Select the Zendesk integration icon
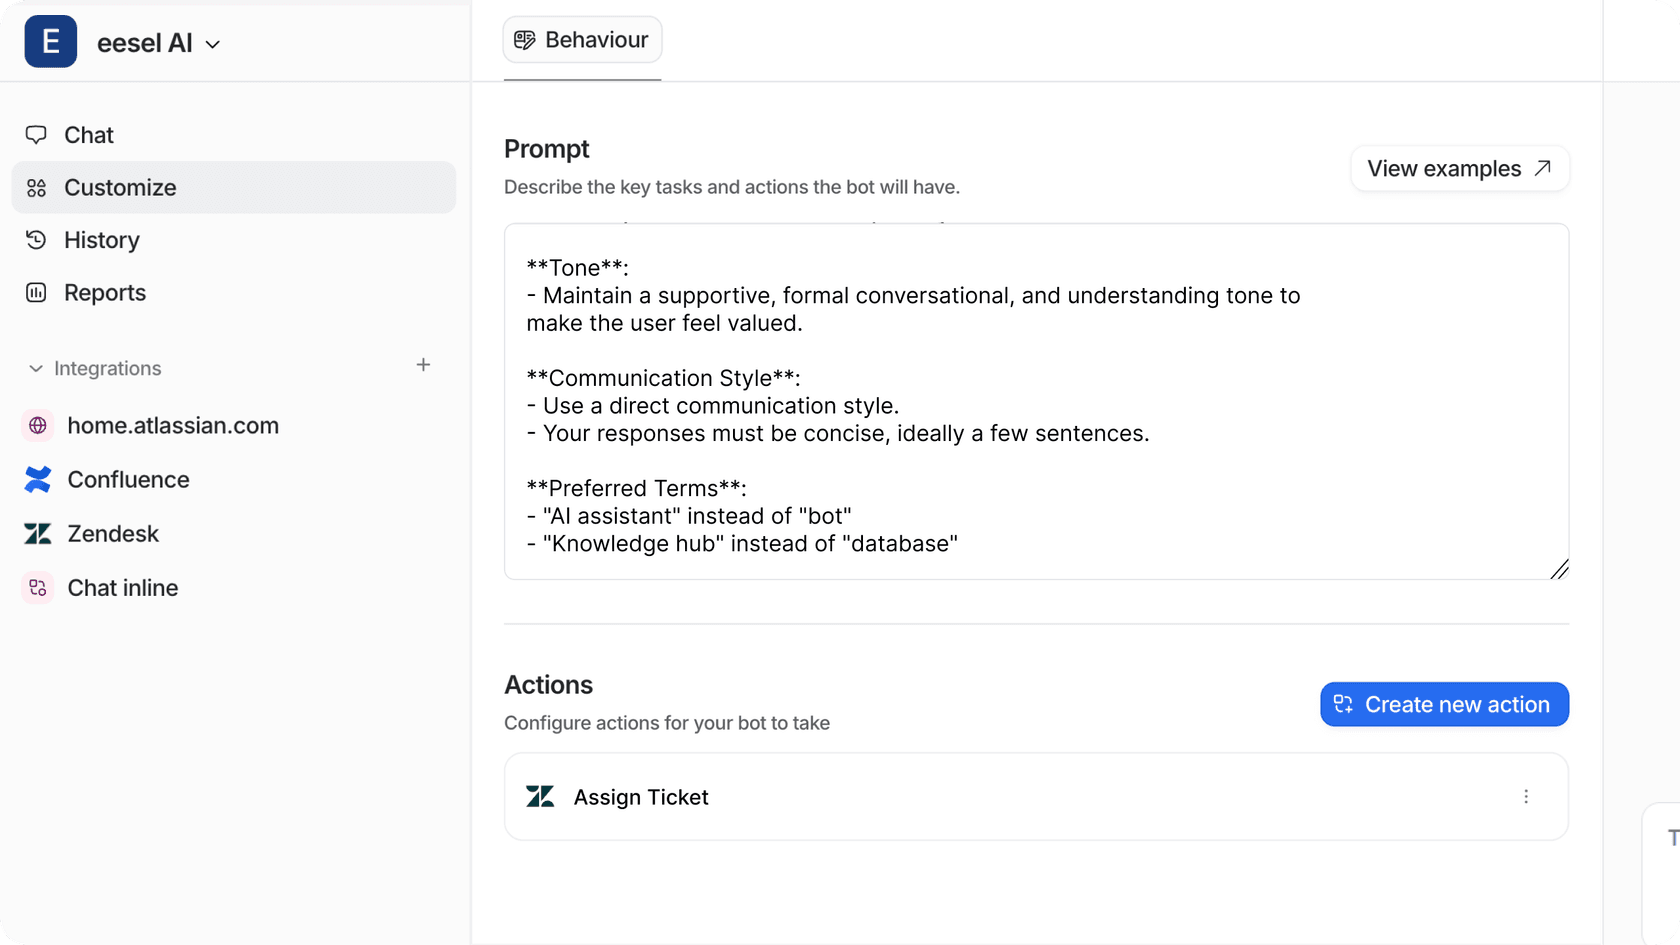The image size is (1680, 945). tap(38, 533)
